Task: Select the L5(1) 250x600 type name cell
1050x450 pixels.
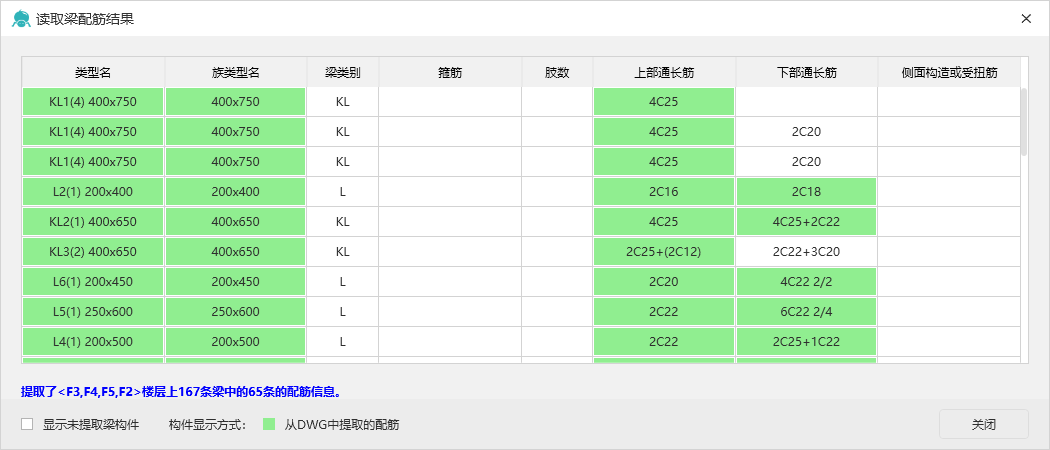Action: coord(93,312)
